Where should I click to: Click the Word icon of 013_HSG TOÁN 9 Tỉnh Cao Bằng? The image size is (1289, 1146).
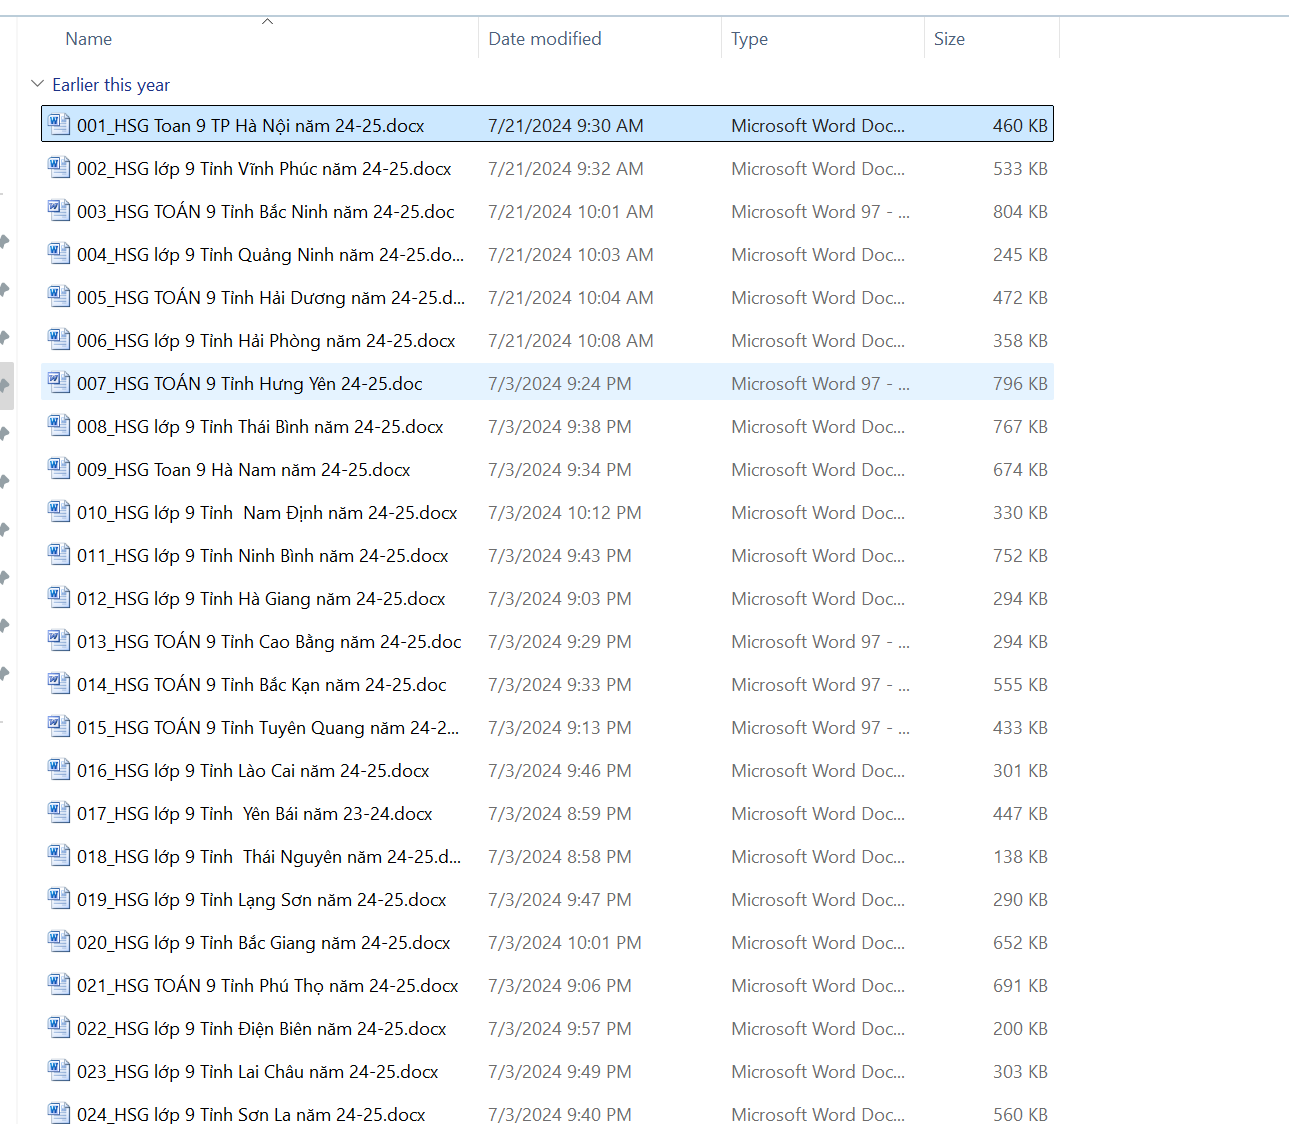point(59,640)
